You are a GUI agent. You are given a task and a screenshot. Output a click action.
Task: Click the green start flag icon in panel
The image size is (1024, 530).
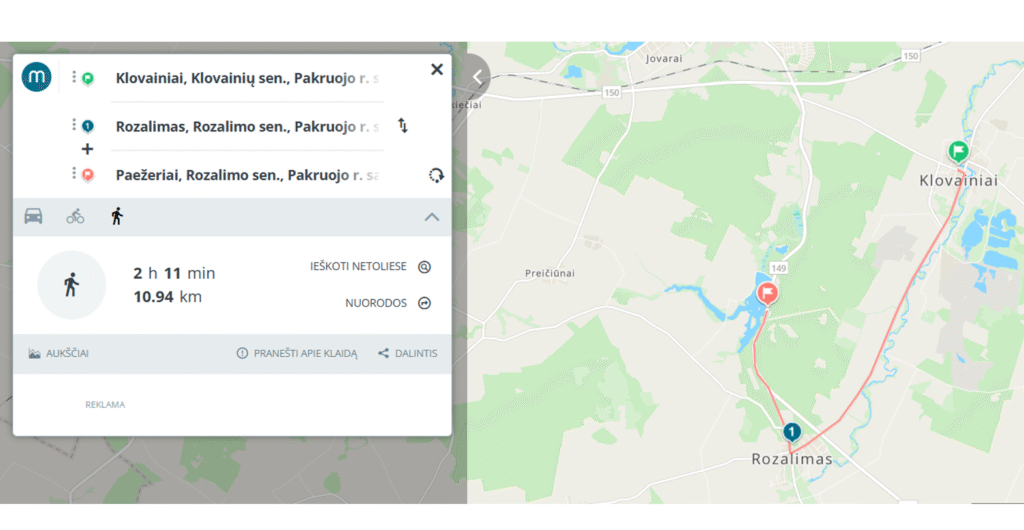(88, 78)
